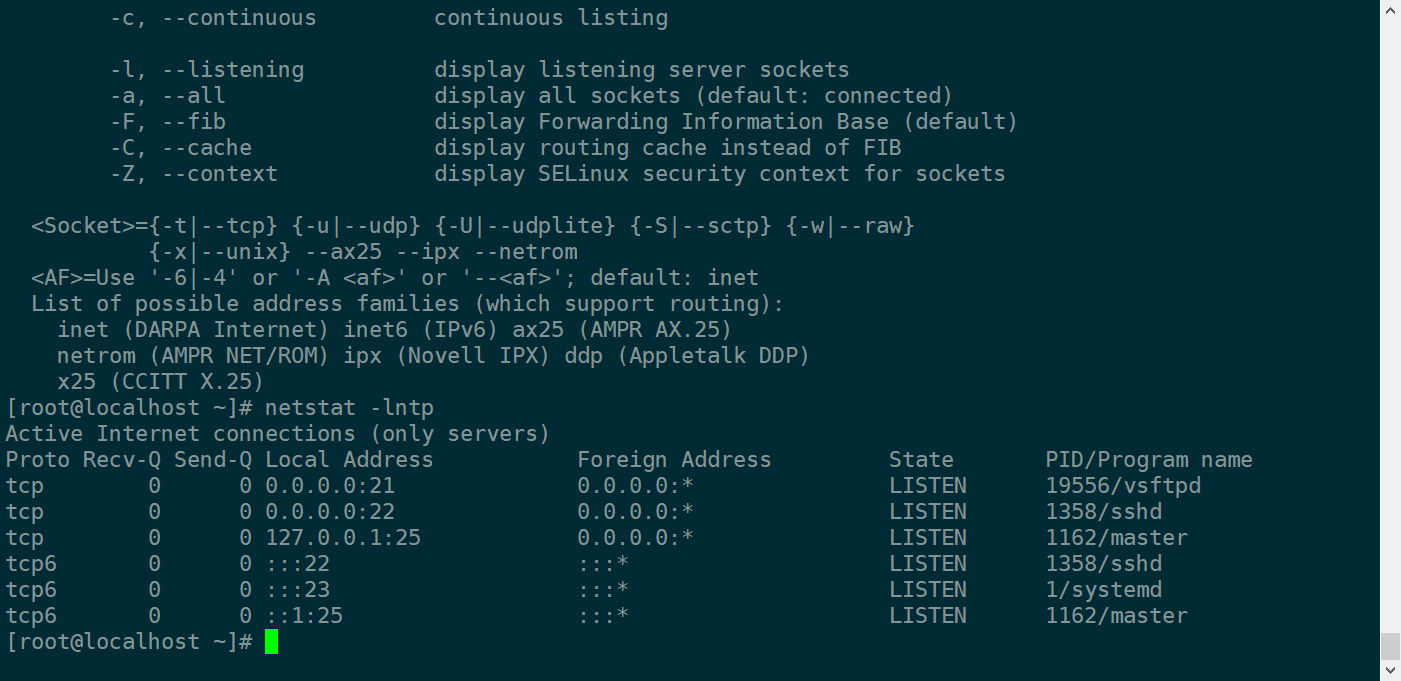Click the 'State' column header
This screenshot has height=681, width=1401.
(x=920, y=460)
